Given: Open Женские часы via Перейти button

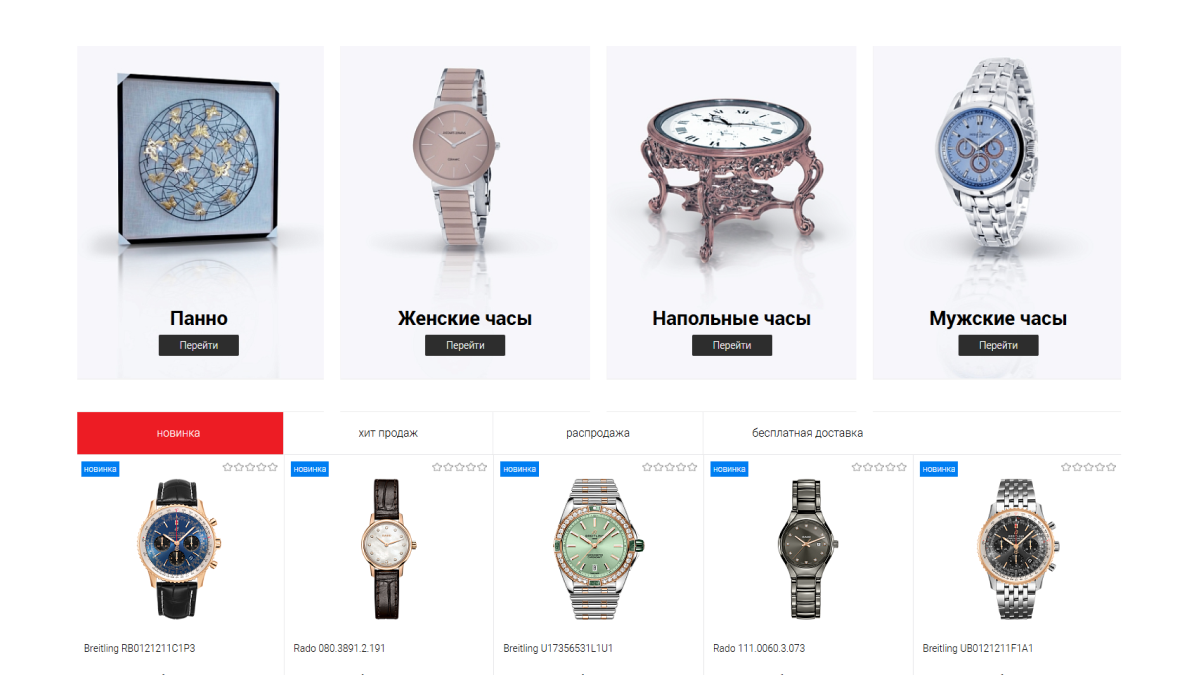Looking at the screenshot, I should [x=465, y=345].
